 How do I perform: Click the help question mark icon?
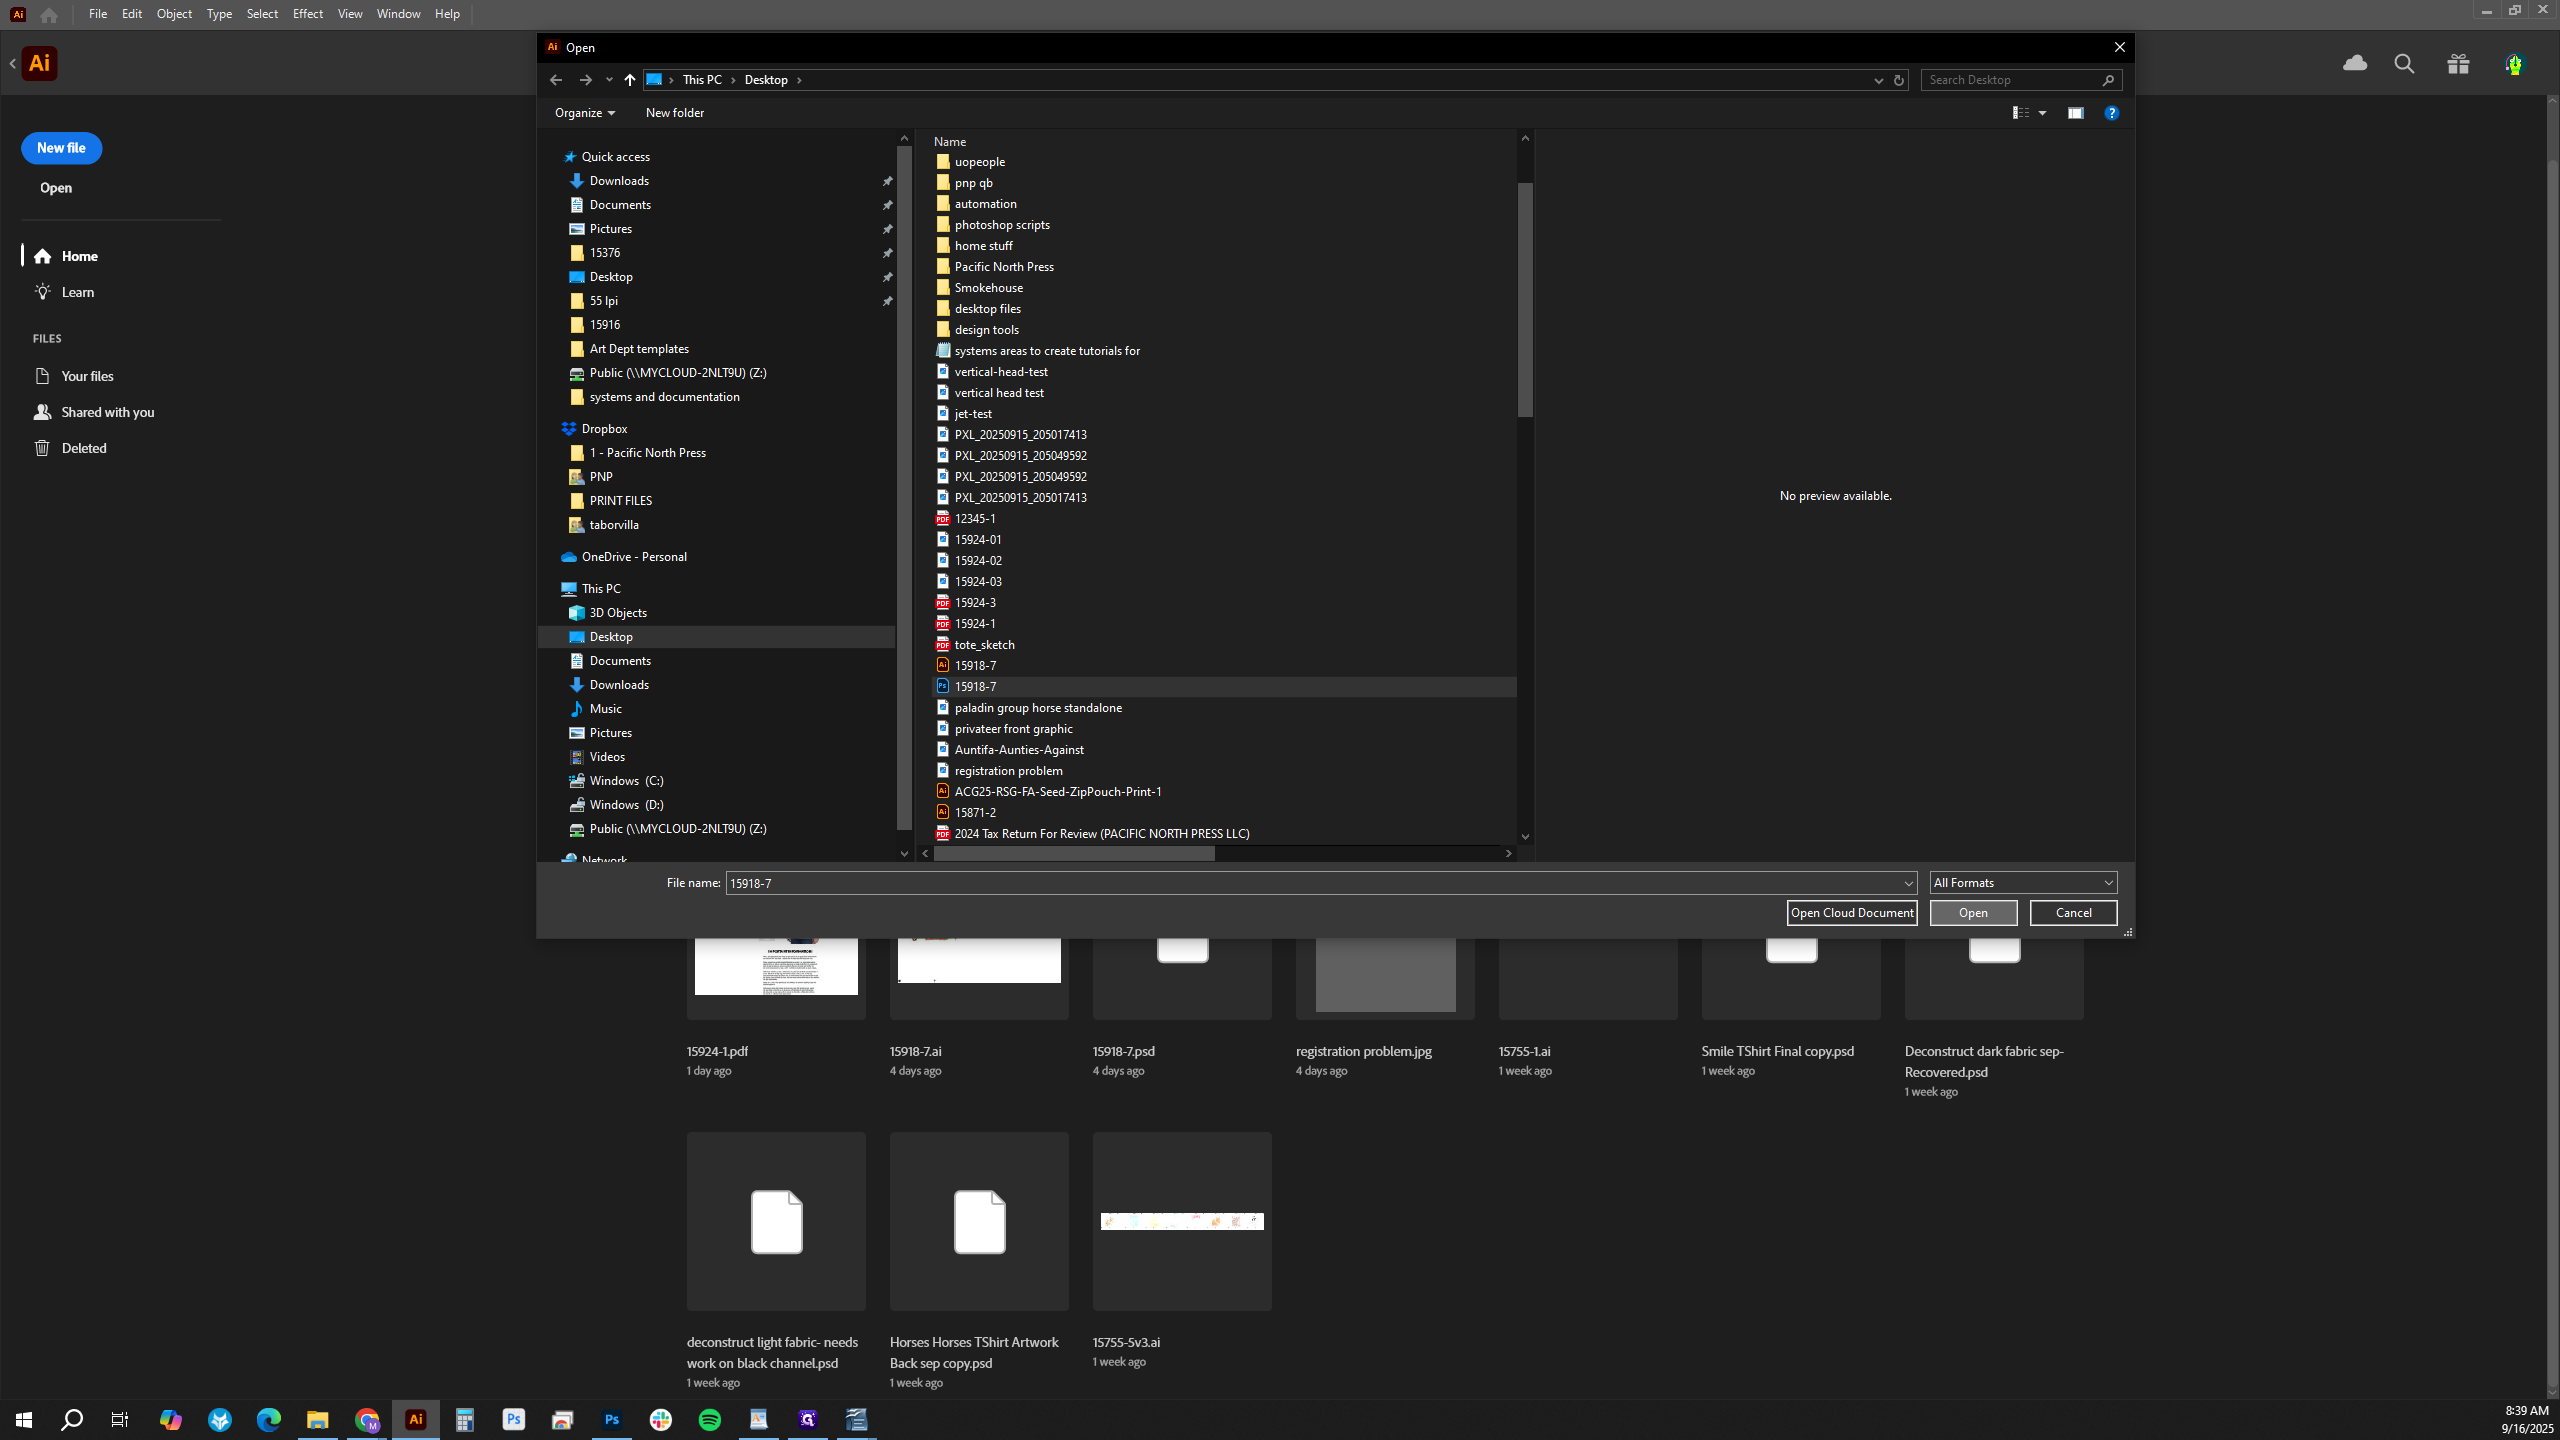2112,113
